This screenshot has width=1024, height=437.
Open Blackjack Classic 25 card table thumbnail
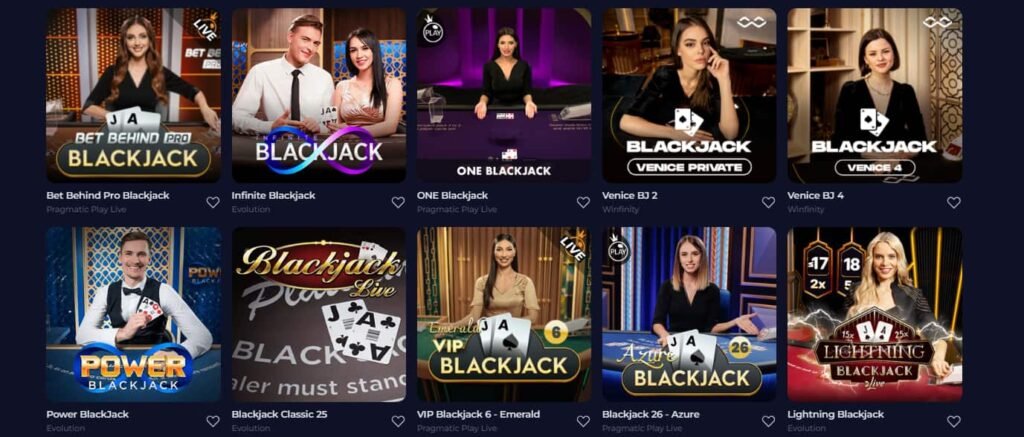[319, 314]
